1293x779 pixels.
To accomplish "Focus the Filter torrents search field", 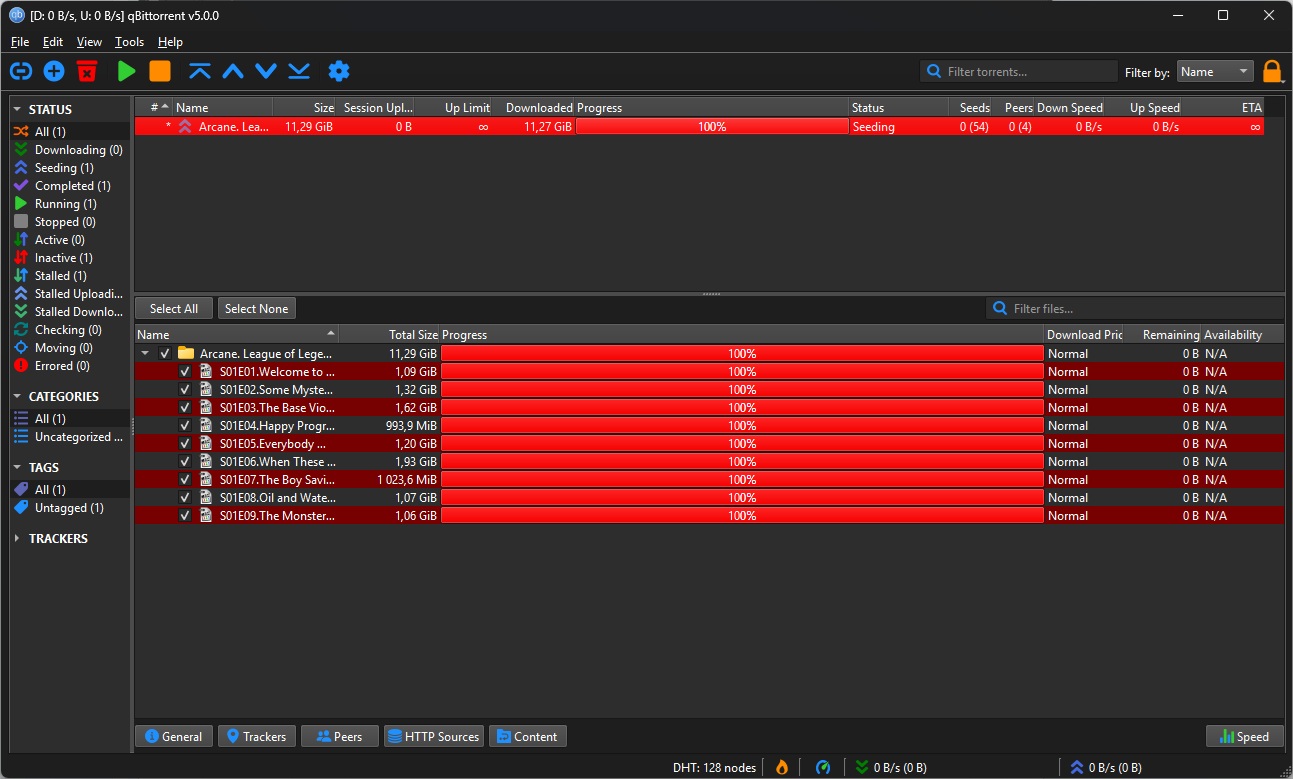I will [x=1019, y=71].
